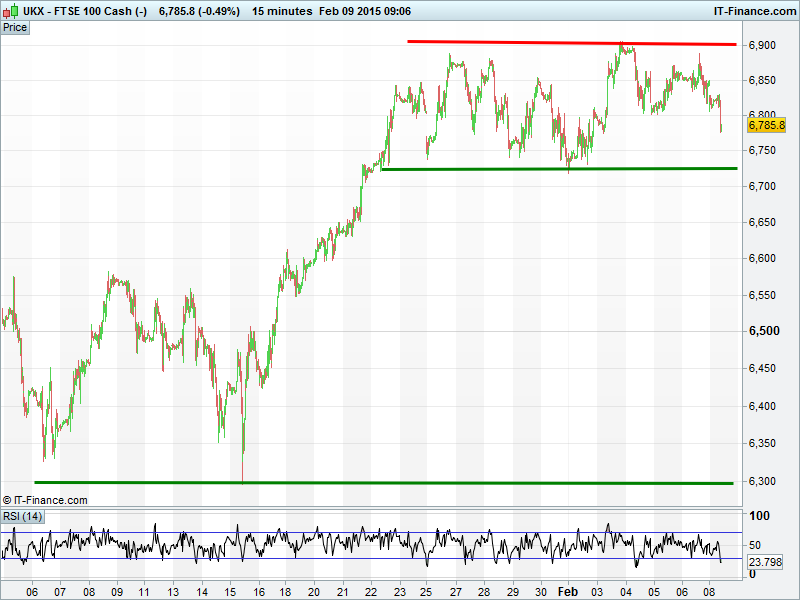The image size is (800, 600).
Task: Click the upper blue RSI overbought line
Action: [x=371, y=533]
